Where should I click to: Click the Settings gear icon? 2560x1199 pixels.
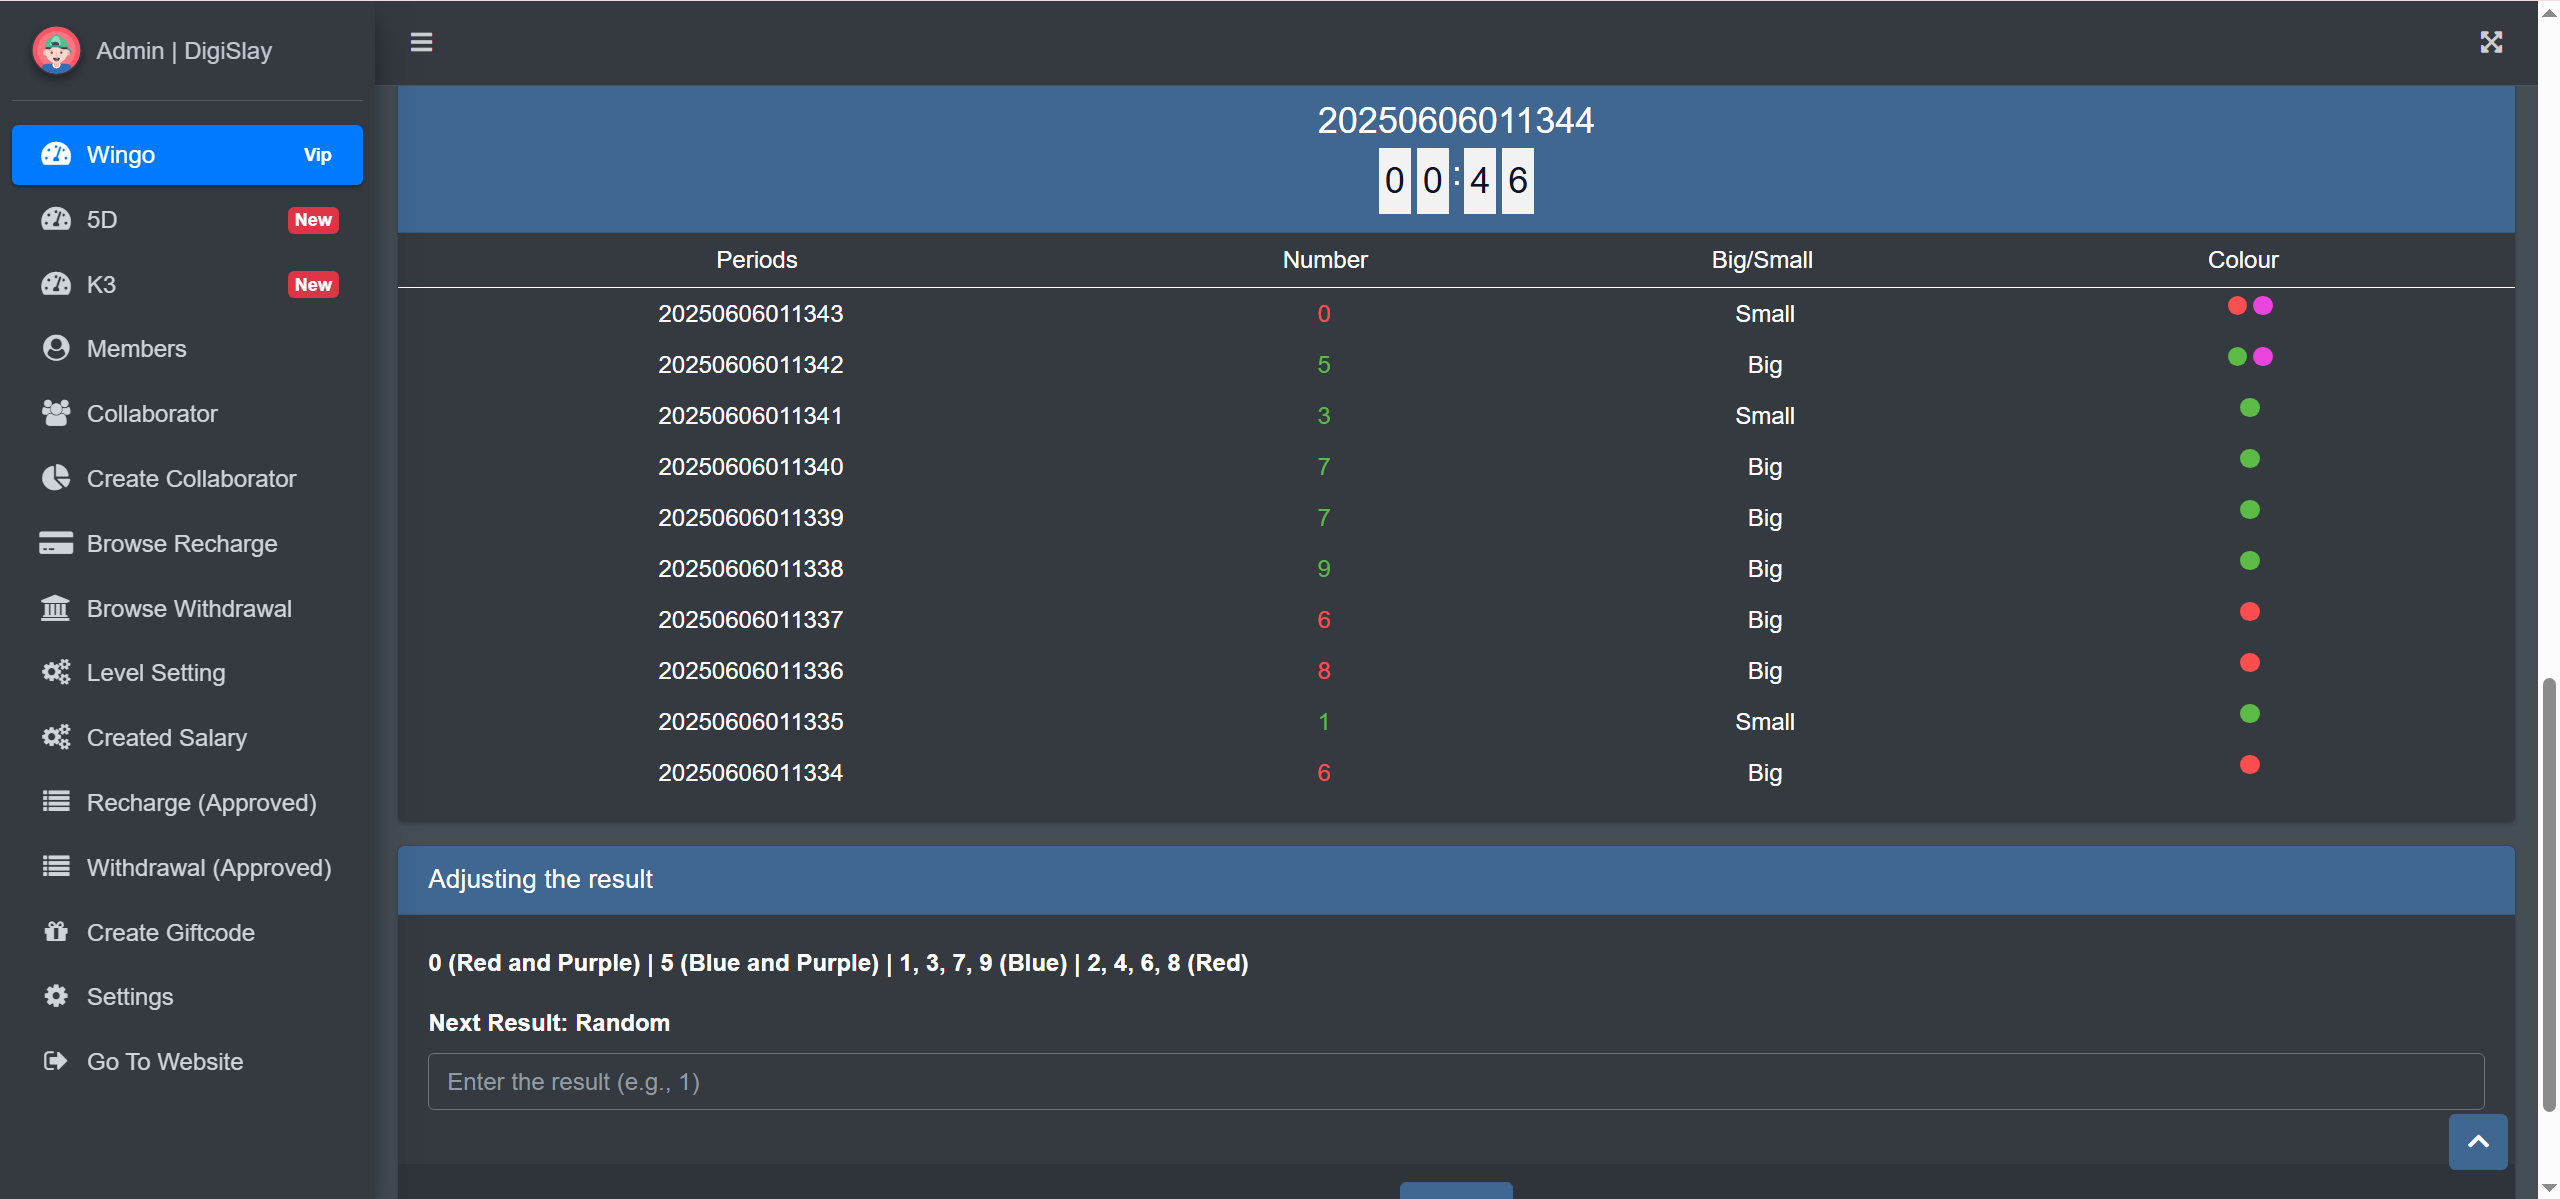click(x=56, y=996)
